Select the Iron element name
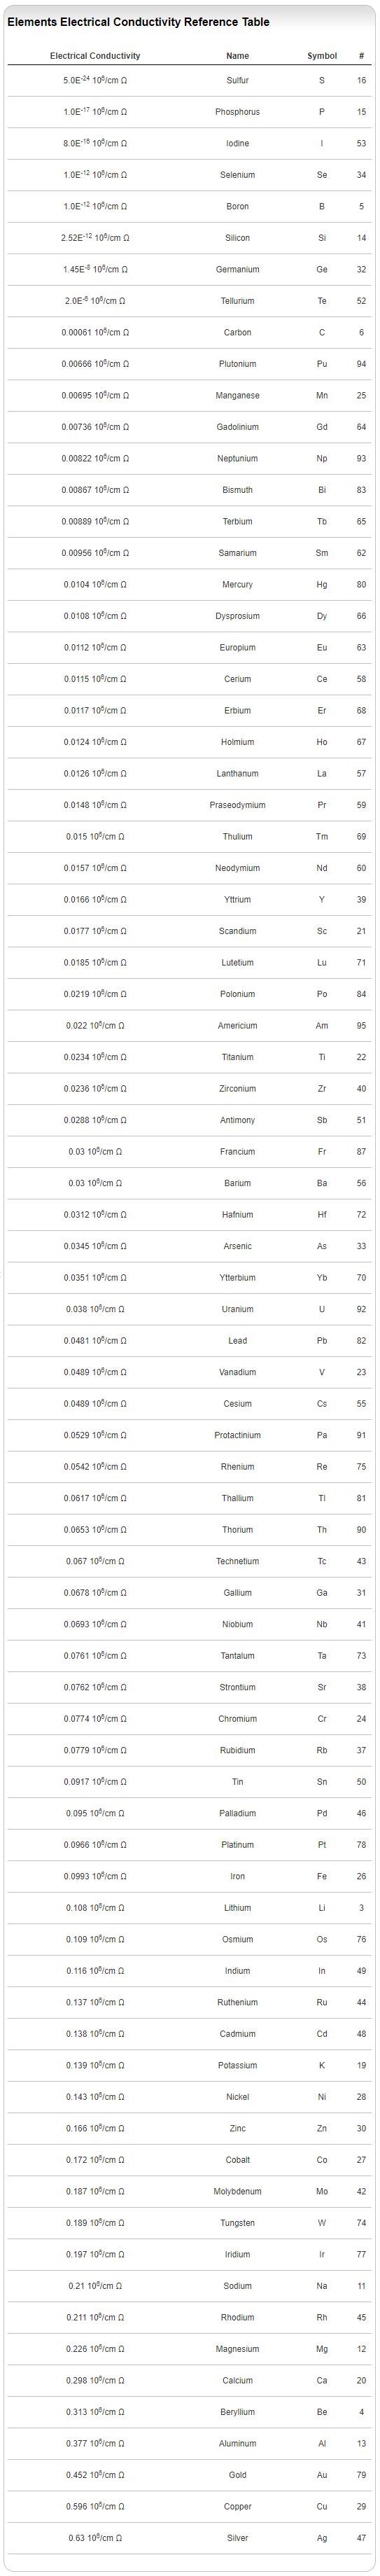 pos(237,1876)
